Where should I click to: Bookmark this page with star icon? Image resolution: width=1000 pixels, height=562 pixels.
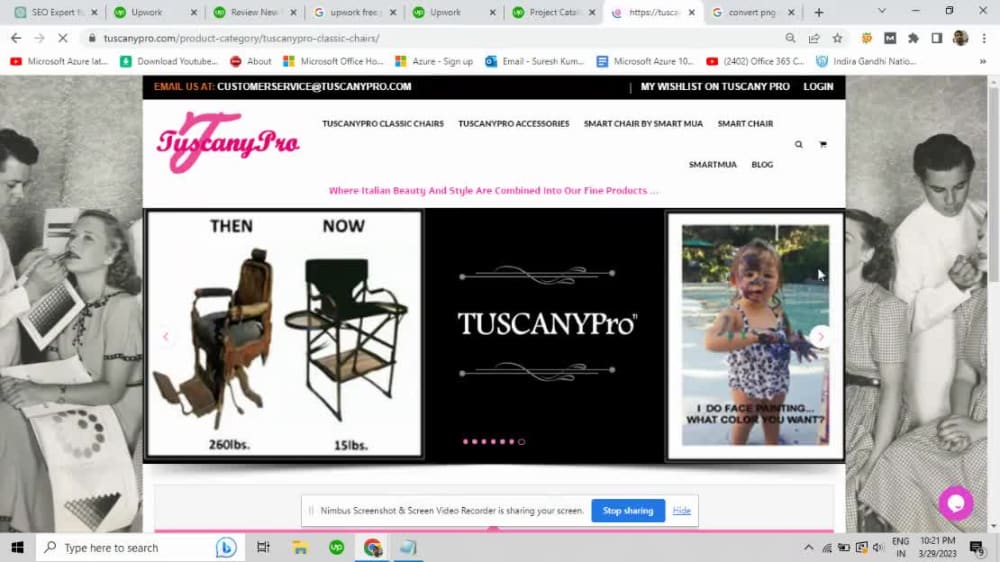[837, 38]
